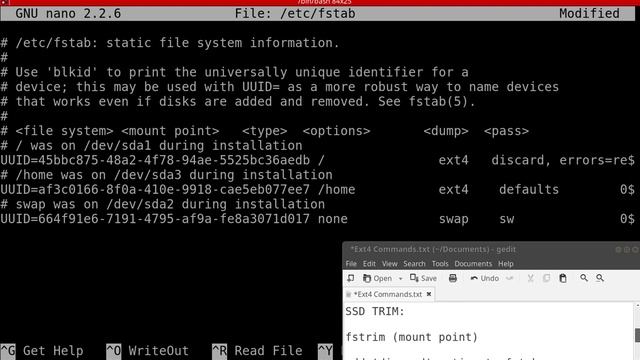The width and height of the screenshot is (640, 360).
Task: Click the ^G Get Help shortcut in nano
Action: (x=42, y=351)
